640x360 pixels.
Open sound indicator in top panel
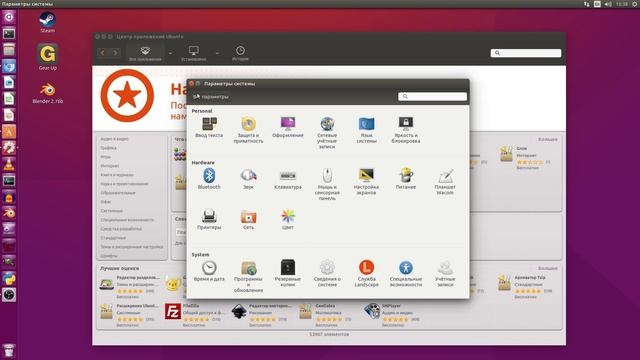pos(608,4)
